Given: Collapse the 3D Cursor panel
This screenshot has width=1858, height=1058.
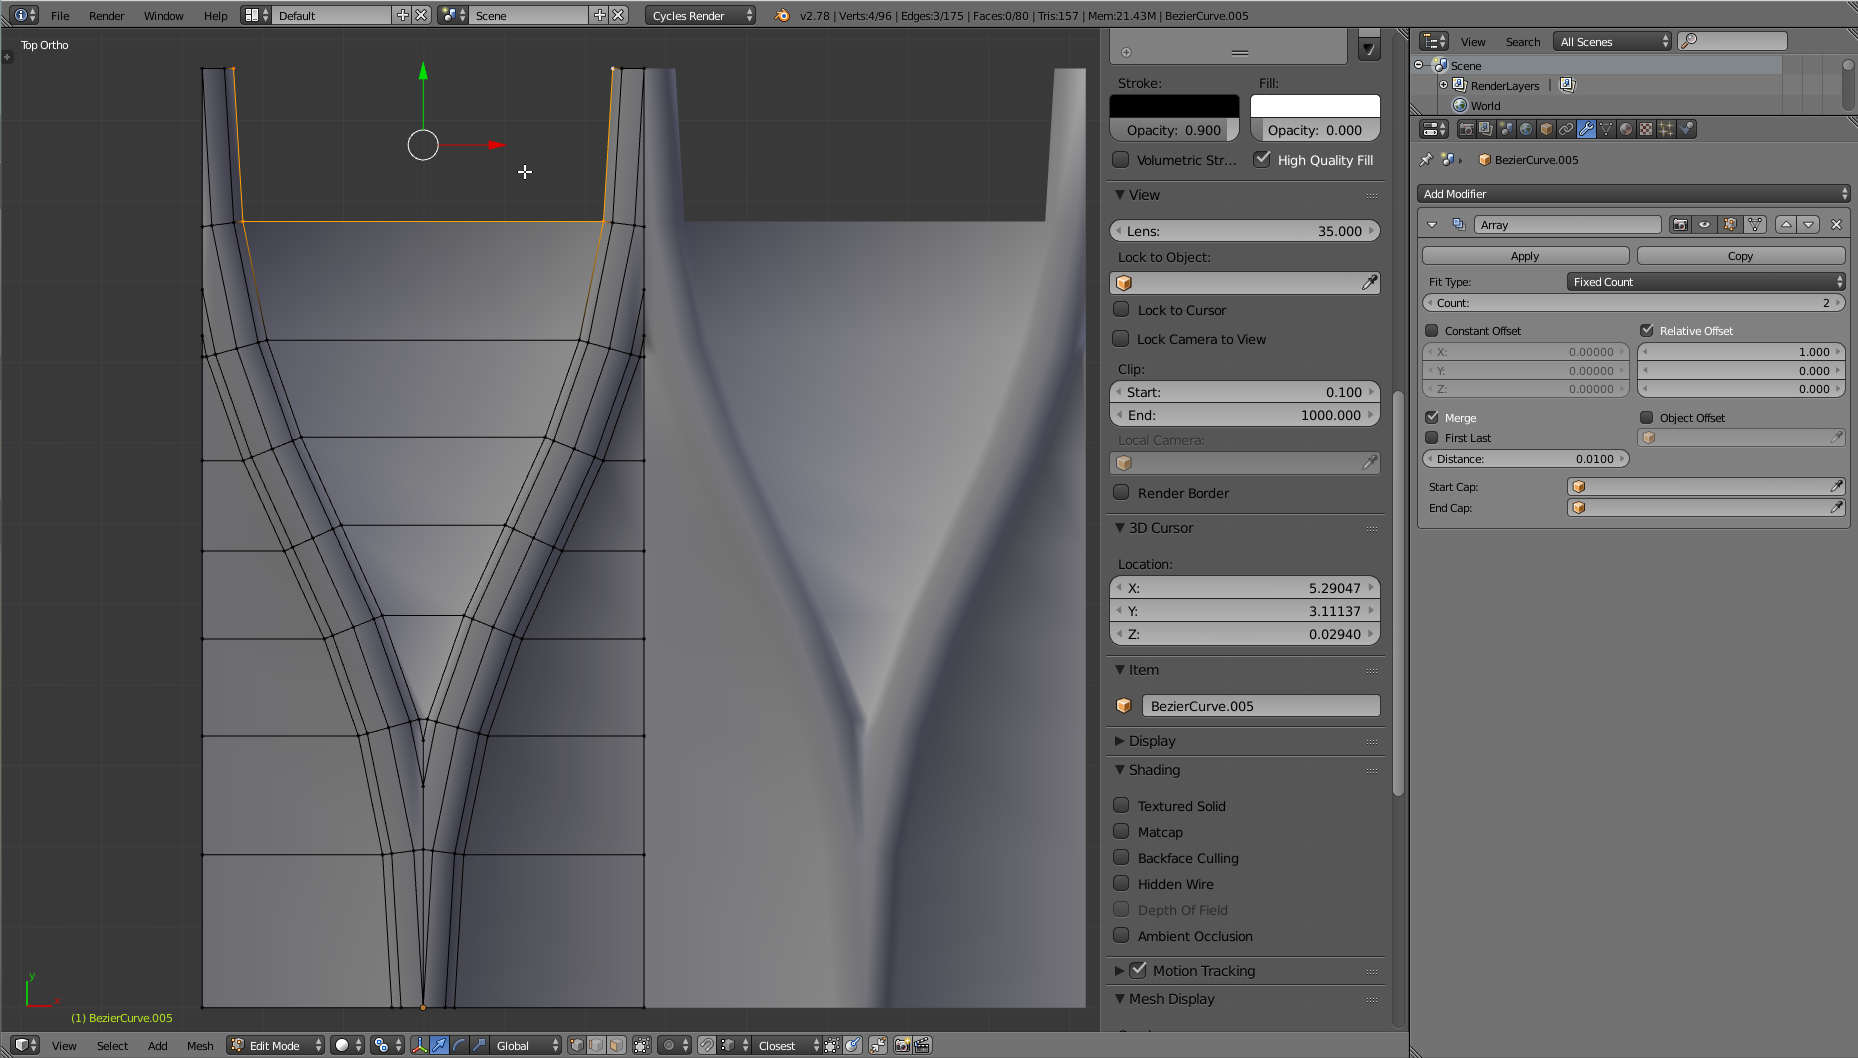Looking at the screenshot, I should pos(1119,528).
